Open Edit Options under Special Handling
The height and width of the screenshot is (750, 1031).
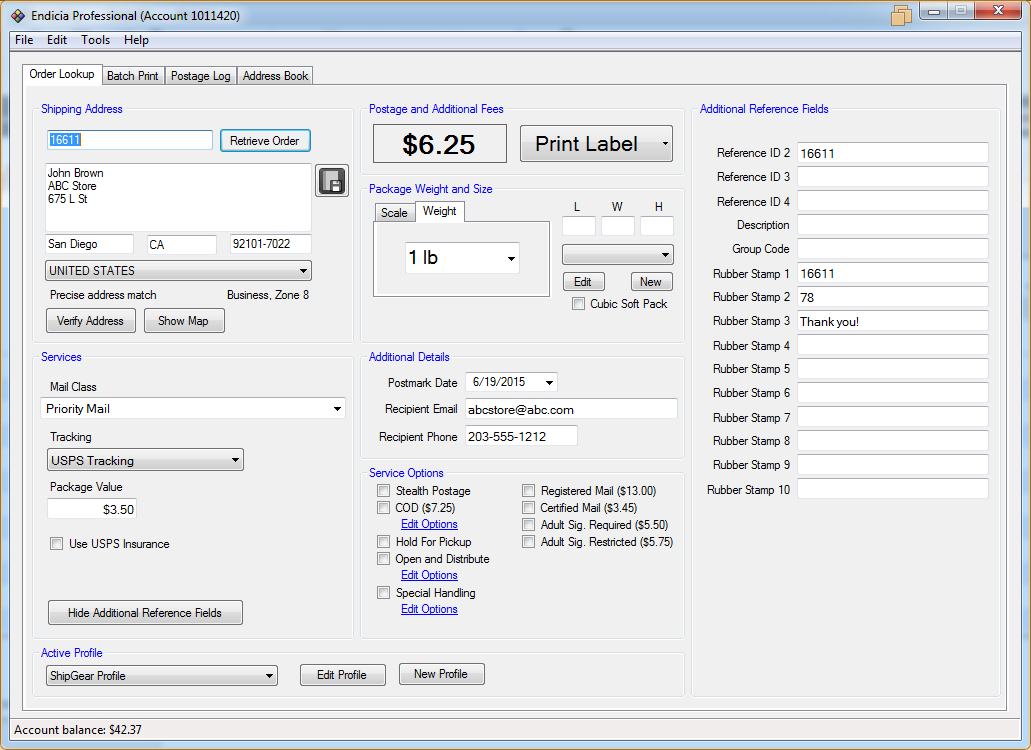[x=429, y=609]
